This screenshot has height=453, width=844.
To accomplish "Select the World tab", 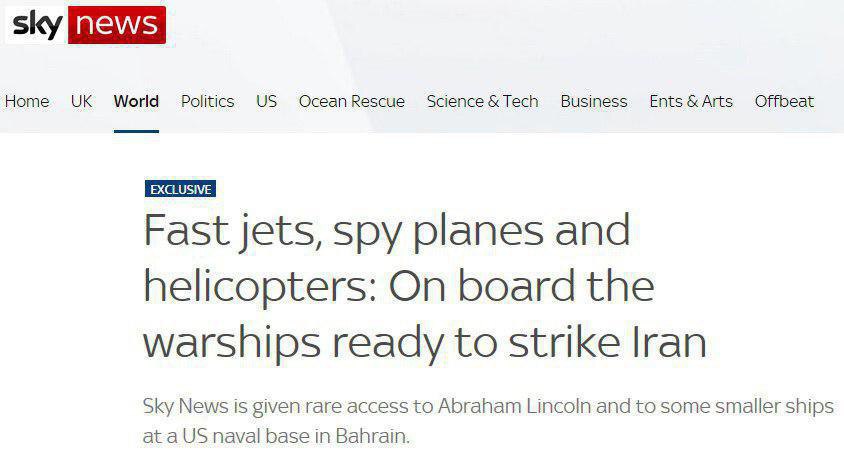I will point(136,101).
